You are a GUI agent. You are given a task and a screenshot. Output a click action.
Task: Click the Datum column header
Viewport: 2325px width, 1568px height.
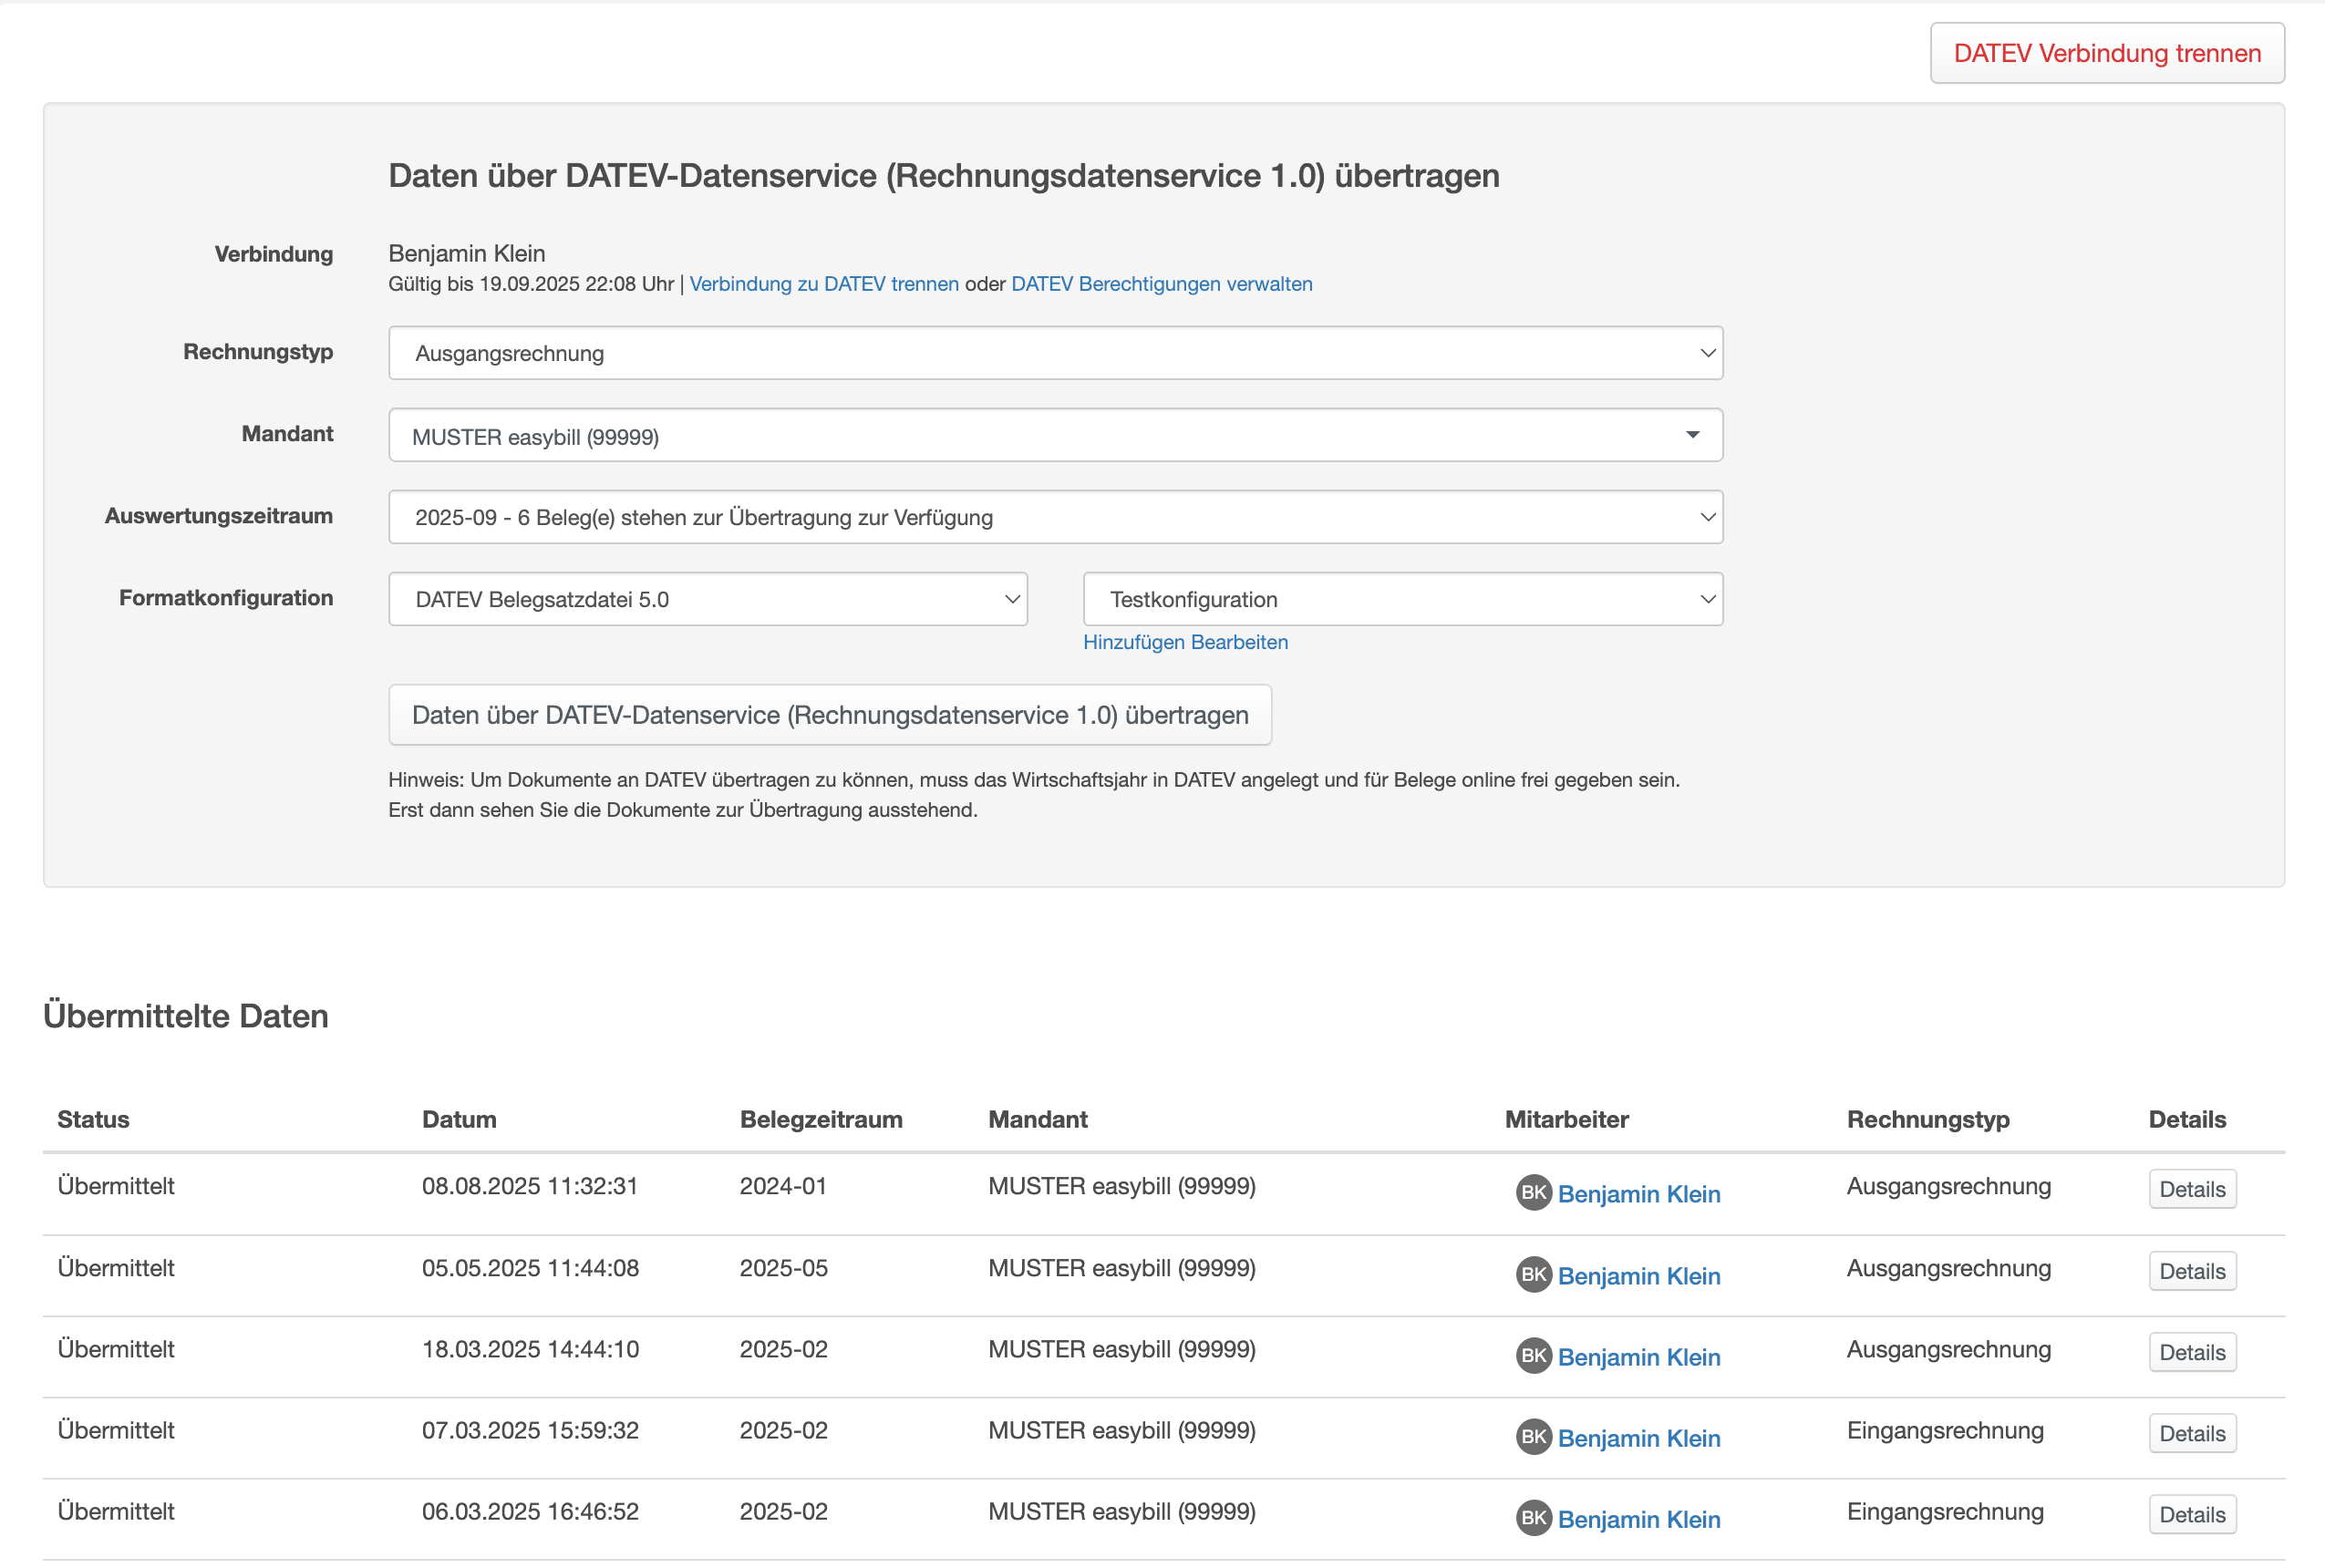tap(459, 1119)
